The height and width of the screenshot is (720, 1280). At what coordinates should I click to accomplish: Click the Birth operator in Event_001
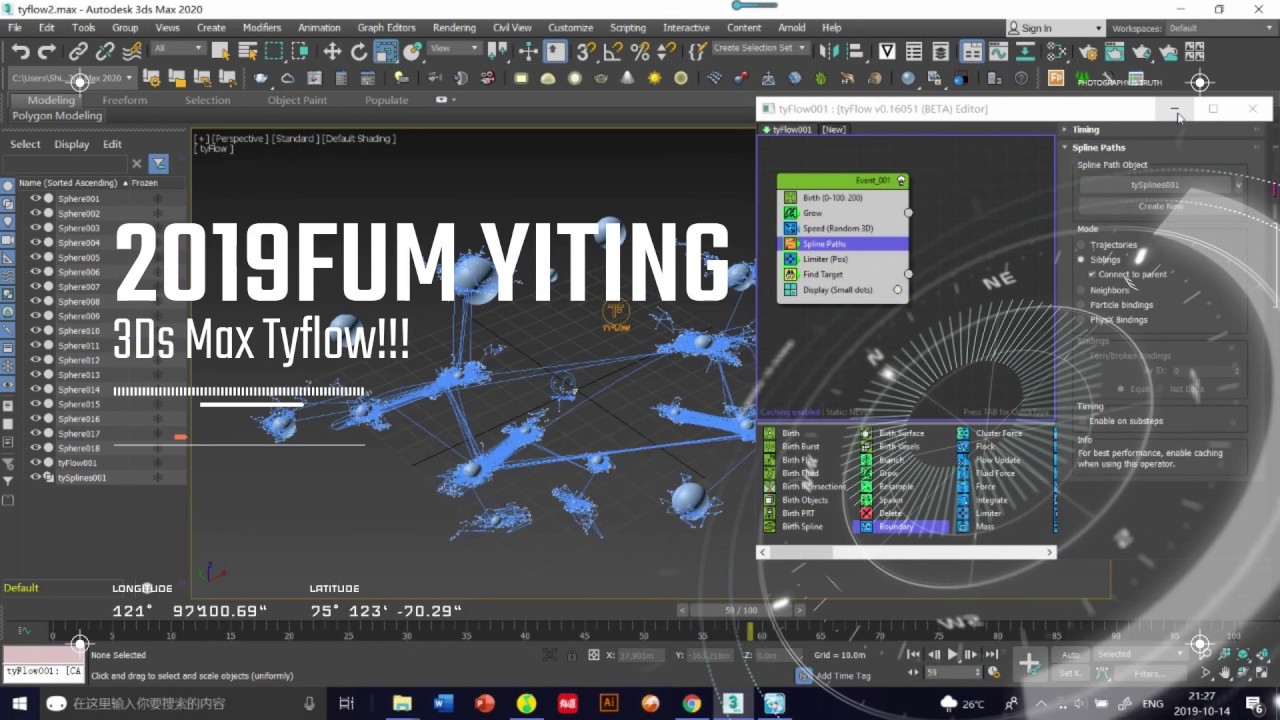pos(843,198)
